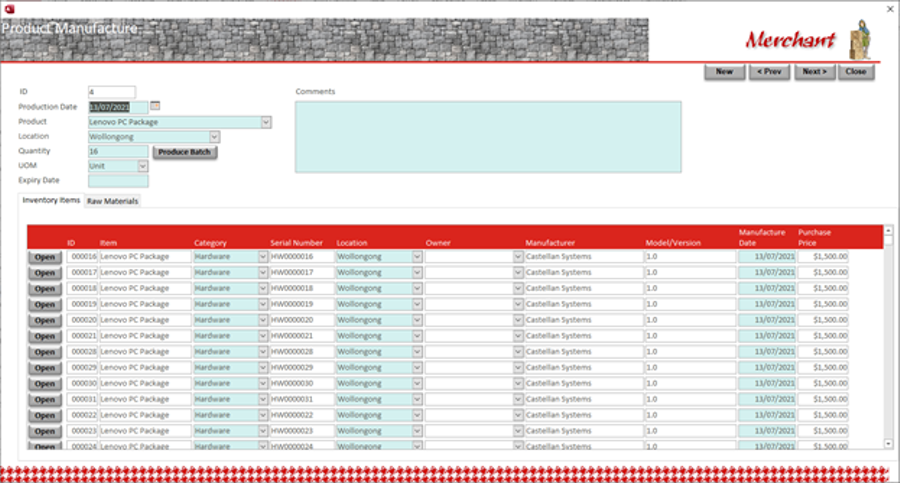Go to next record with Next >
This screenshot has width=900, height=483.
click(x=814, y=72)
